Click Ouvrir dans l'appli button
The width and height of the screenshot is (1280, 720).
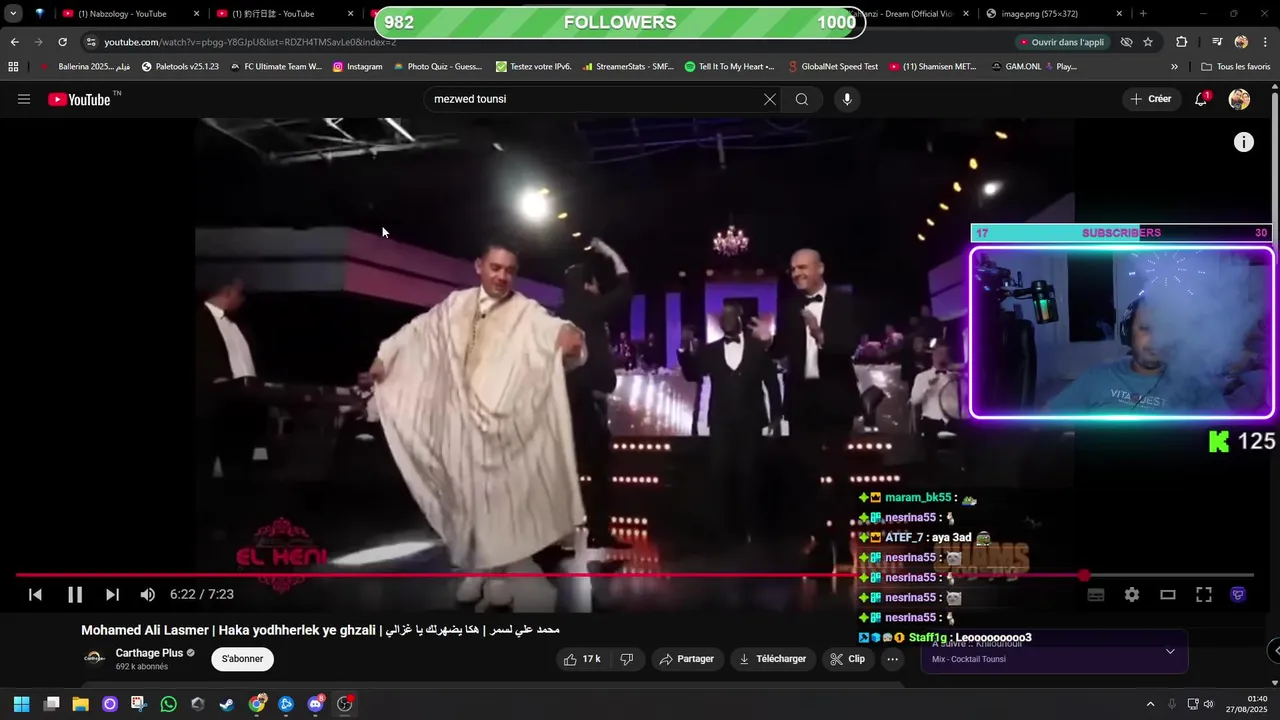(1062, 42)
